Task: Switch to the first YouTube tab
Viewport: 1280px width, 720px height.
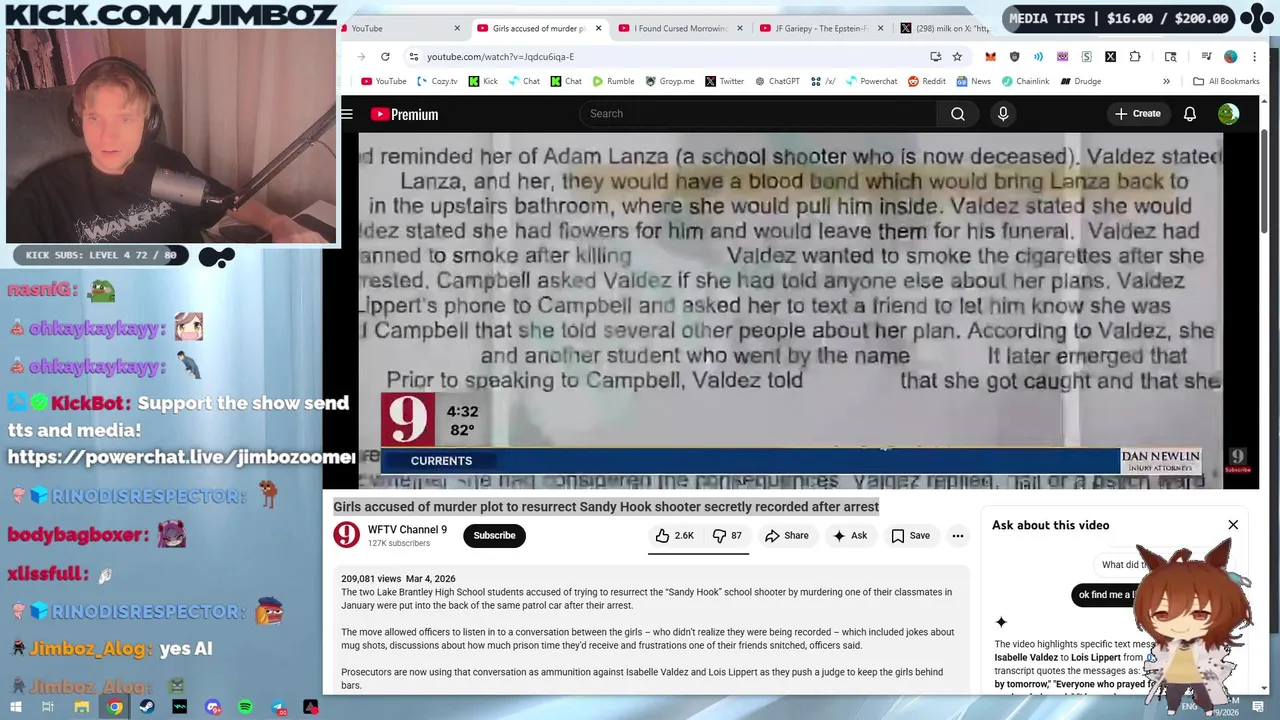Action: click(x=400, y=28)
